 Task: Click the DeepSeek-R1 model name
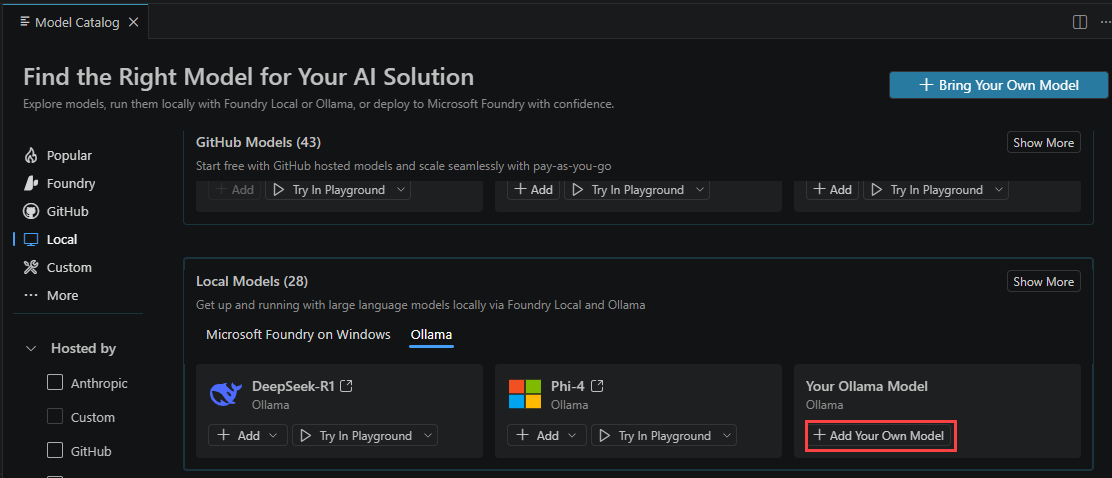(294, 387)
